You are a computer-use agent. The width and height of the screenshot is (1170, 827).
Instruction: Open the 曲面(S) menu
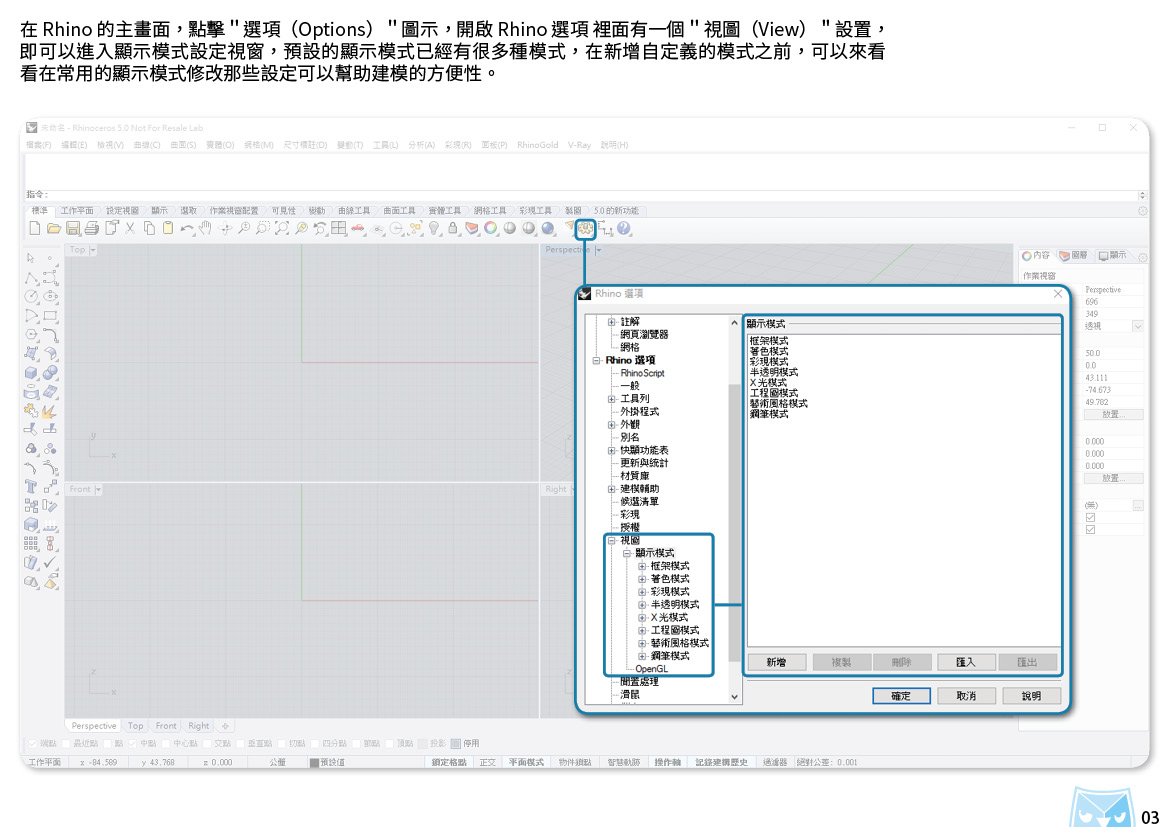coord(184,145)
